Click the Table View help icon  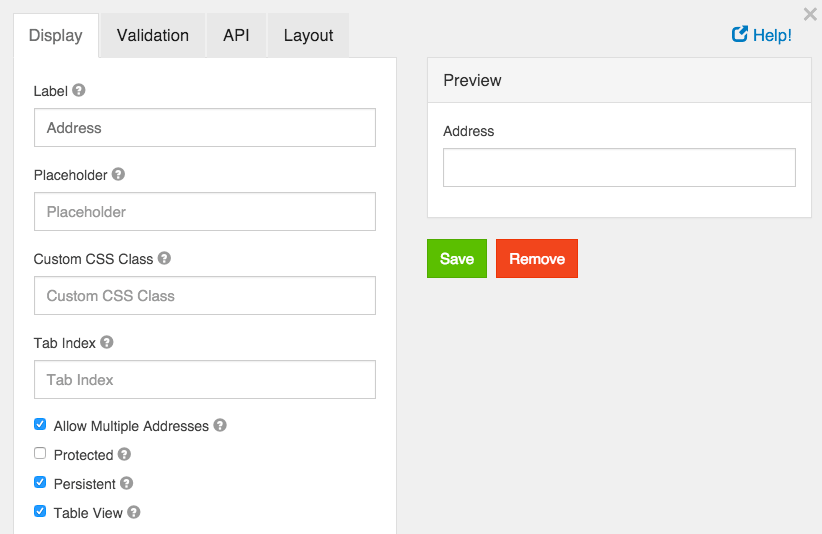click(x=133, y=512)
